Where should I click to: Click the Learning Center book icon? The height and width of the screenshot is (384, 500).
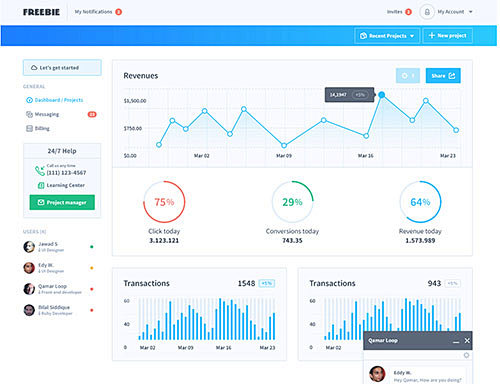[x=41, y=185]
